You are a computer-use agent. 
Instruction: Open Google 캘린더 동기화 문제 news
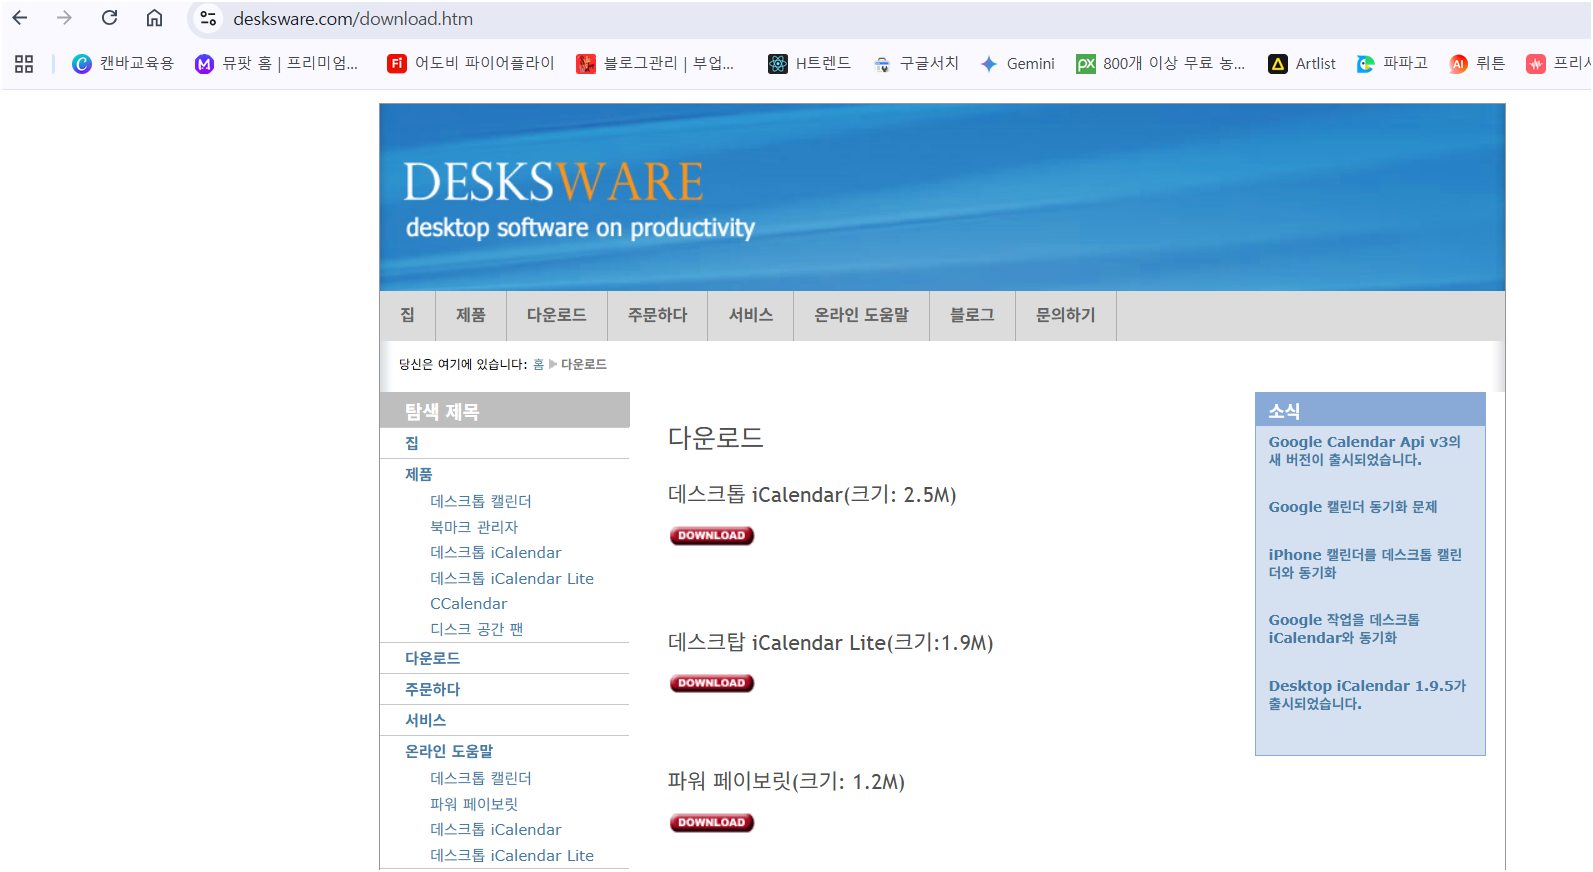coord(1353,507)
